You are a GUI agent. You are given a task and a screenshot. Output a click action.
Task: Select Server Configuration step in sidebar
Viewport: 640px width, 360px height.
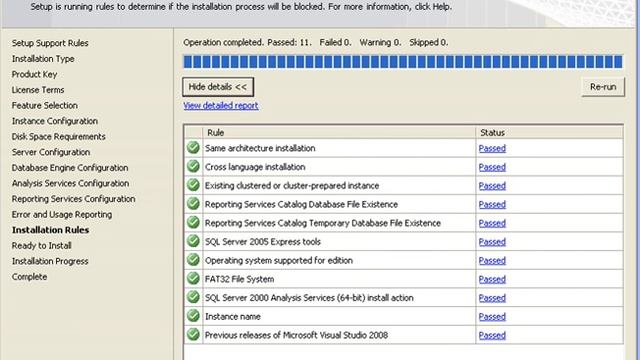pos(51,152)
